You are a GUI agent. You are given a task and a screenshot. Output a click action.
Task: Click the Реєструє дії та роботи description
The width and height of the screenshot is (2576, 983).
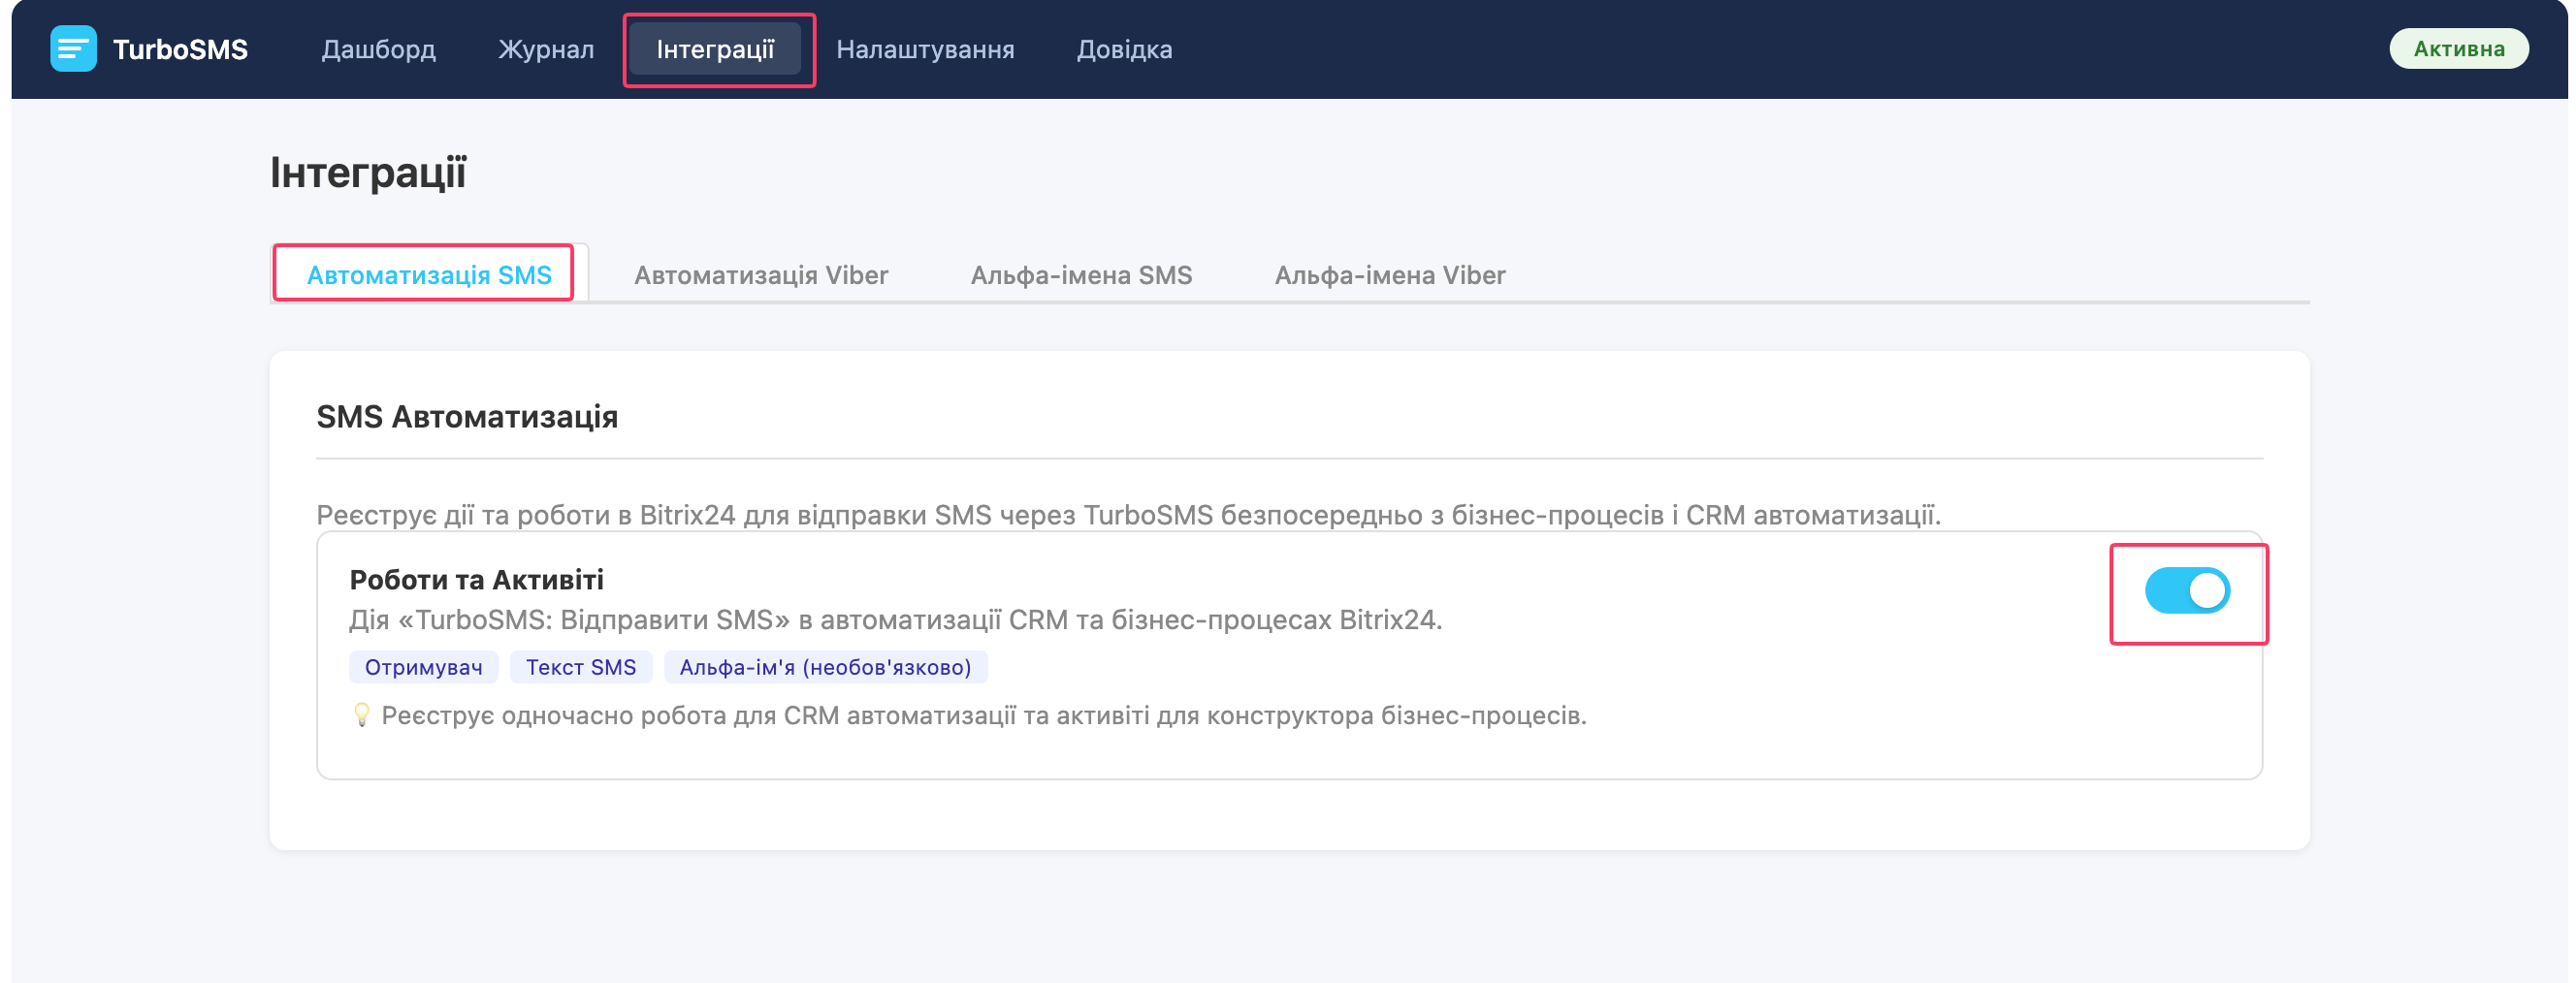(x=1128, y=515)
